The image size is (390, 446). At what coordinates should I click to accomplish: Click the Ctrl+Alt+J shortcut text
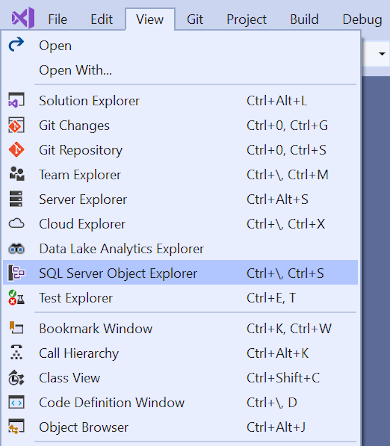(276, 427)
